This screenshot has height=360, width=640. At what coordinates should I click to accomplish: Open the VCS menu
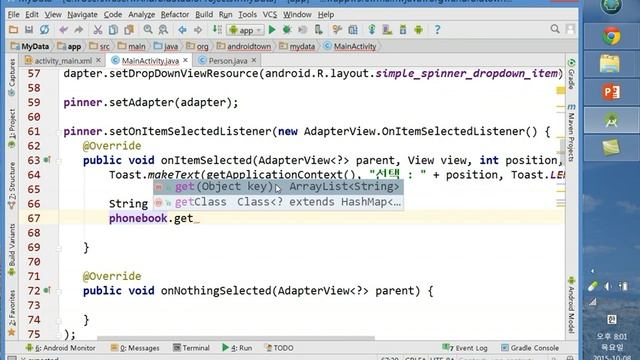270,14
